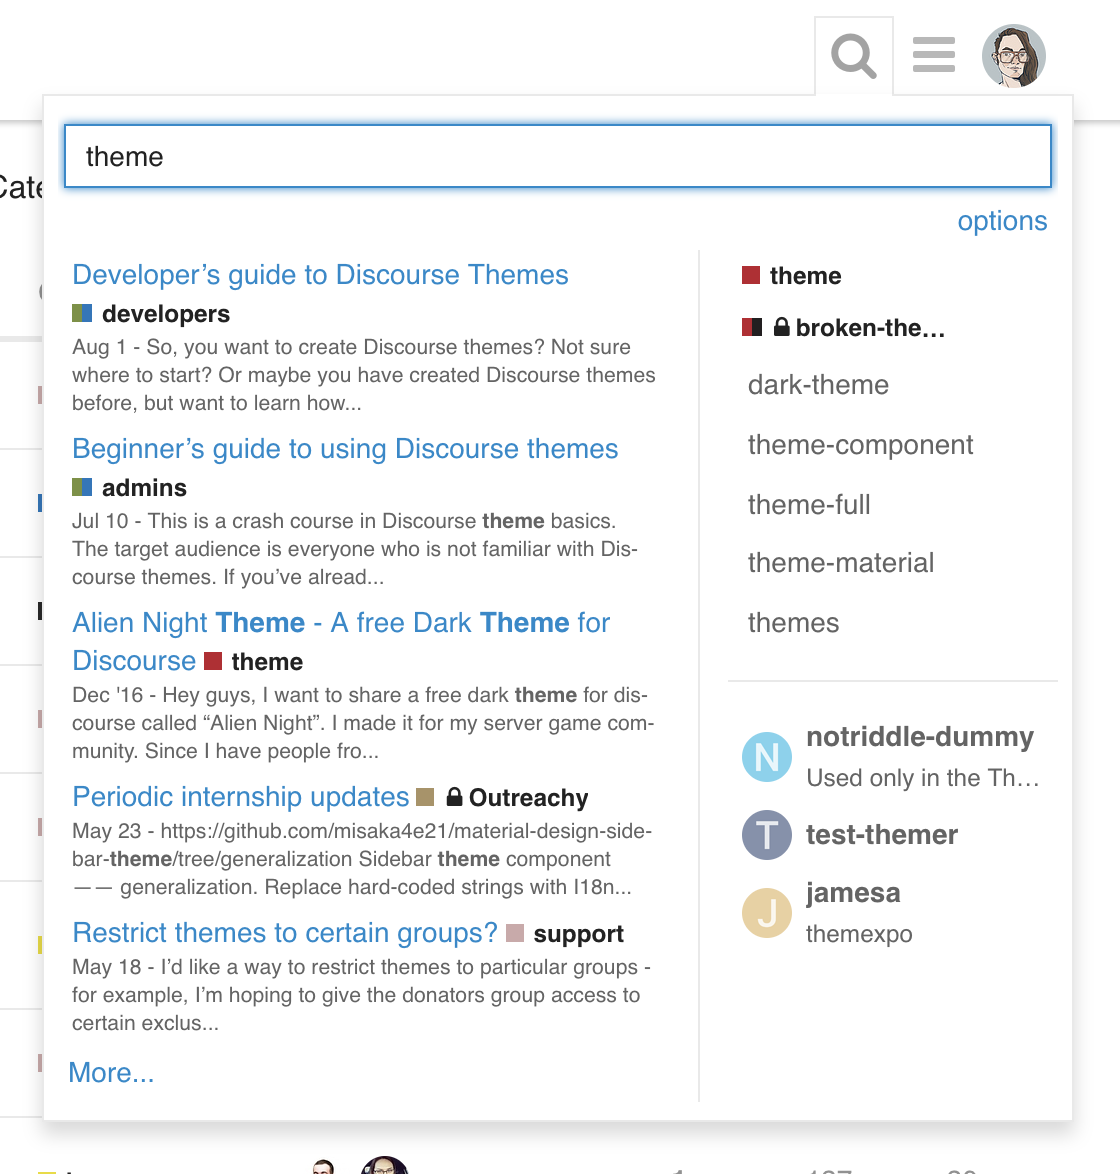Open the Alien Night Theme topic
1120x1174 pixels.
click(340, 622)
